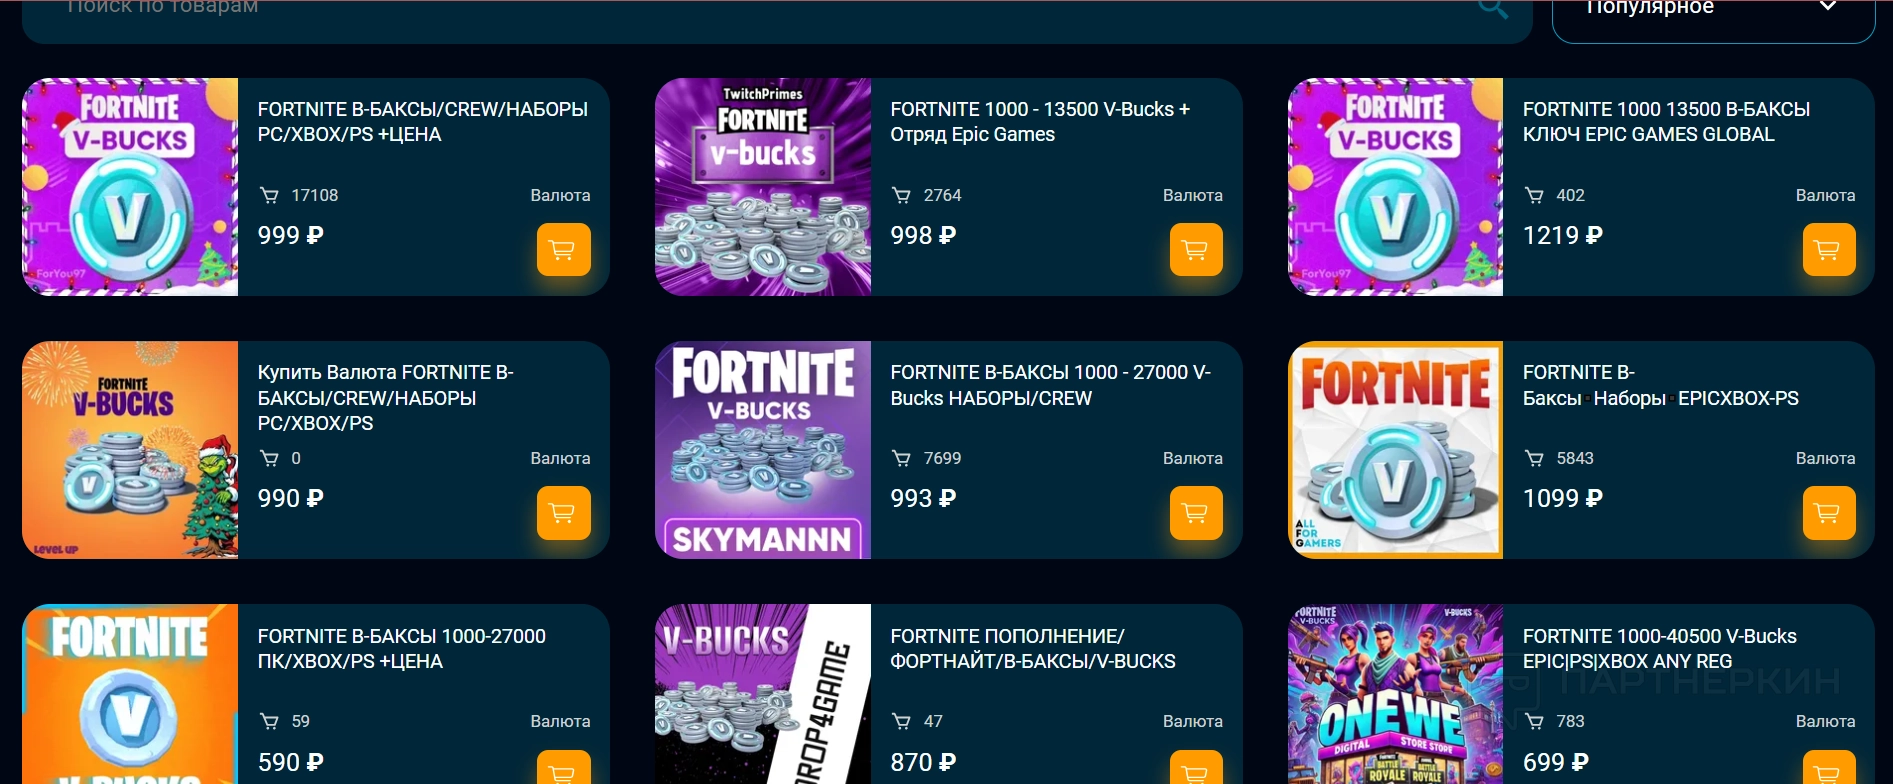The image size is (1893, 784).
Task: Open FORTNITE 1000-40500 V-Bucks EPIC|PS|XBOX listing
Action: pos(1659,648)
